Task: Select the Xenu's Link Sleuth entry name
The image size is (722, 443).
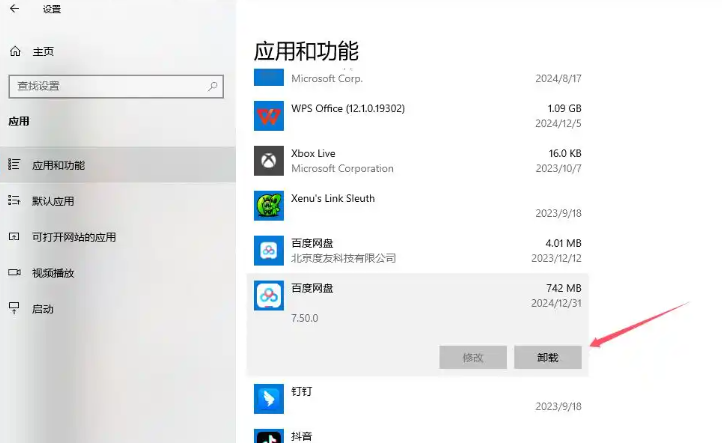Action: click(333, 198)
